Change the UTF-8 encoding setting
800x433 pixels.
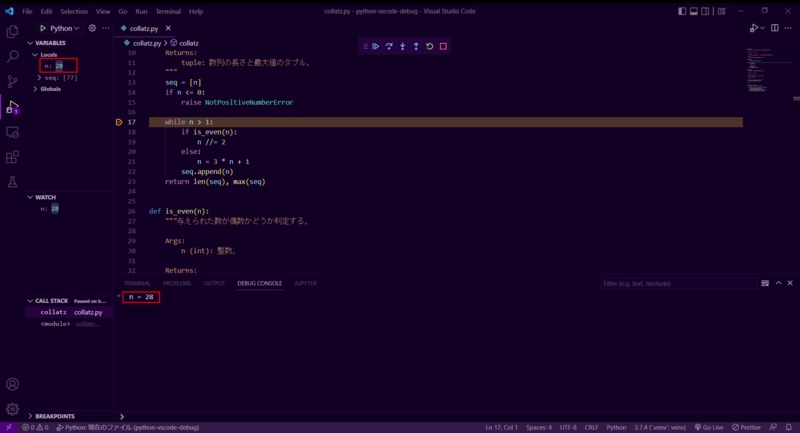[x=568, y=427]
